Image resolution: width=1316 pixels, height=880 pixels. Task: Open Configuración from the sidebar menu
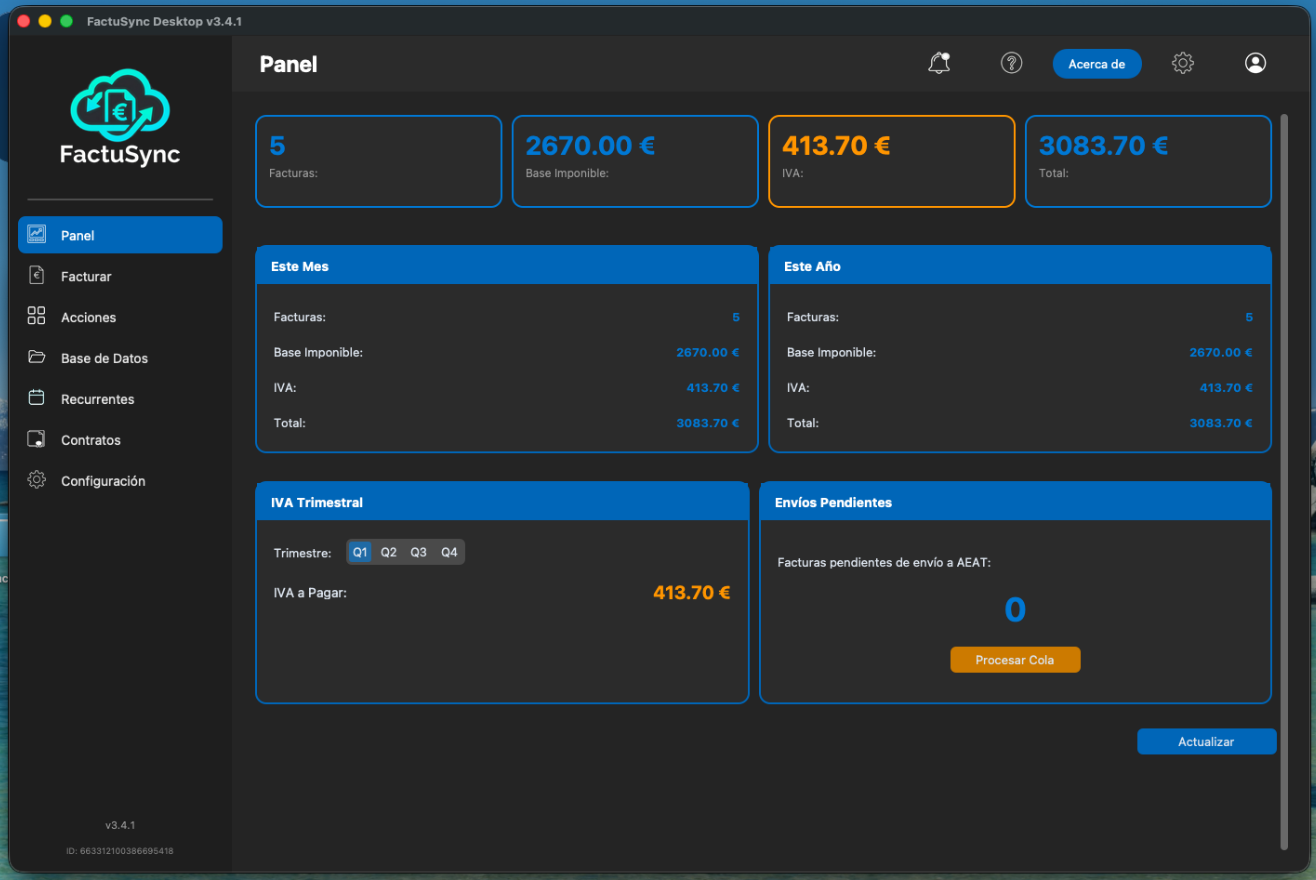(102, 481)
